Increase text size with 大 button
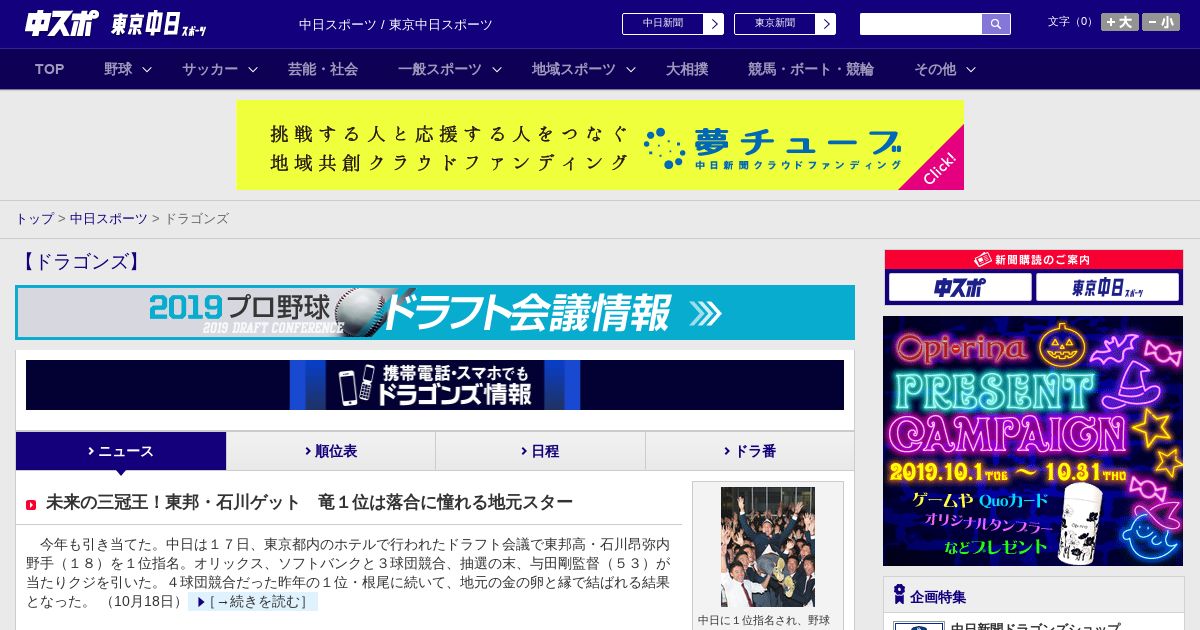1200x630 pixels. point(1120,22)
